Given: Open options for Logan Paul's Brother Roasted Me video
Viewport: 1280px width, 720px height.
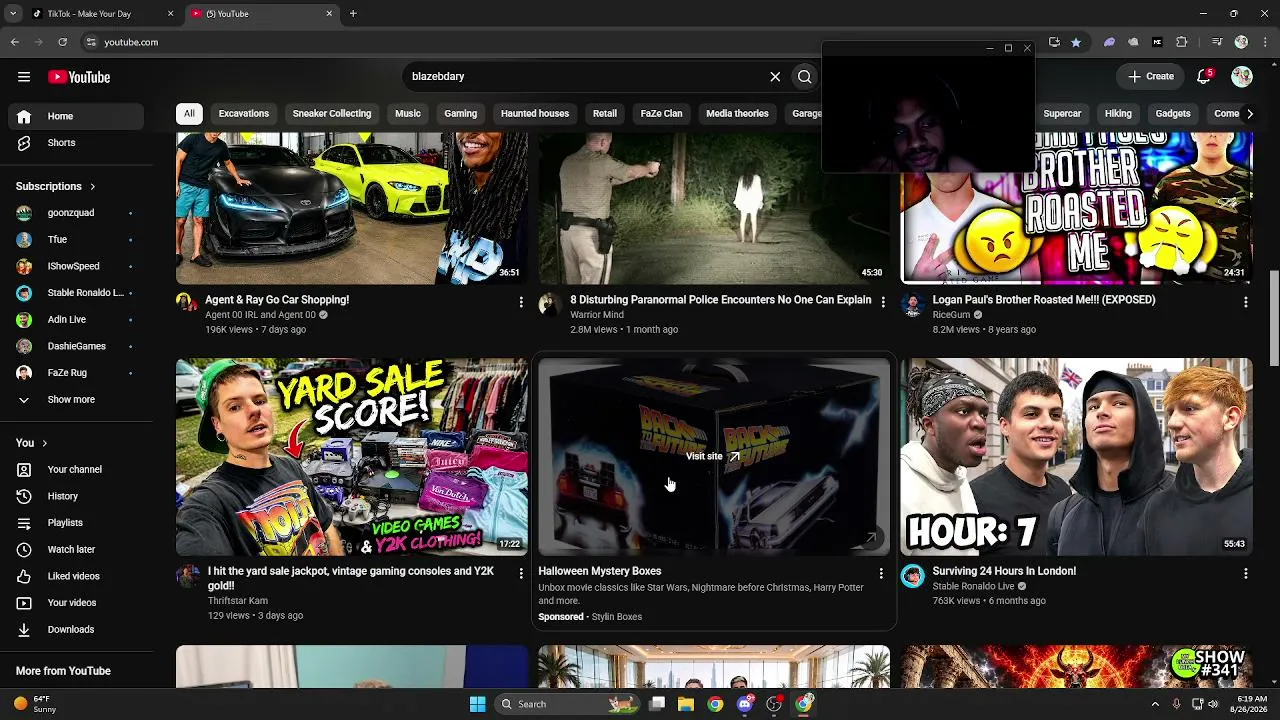Looking at the screenshot, I should (1245, 301).
